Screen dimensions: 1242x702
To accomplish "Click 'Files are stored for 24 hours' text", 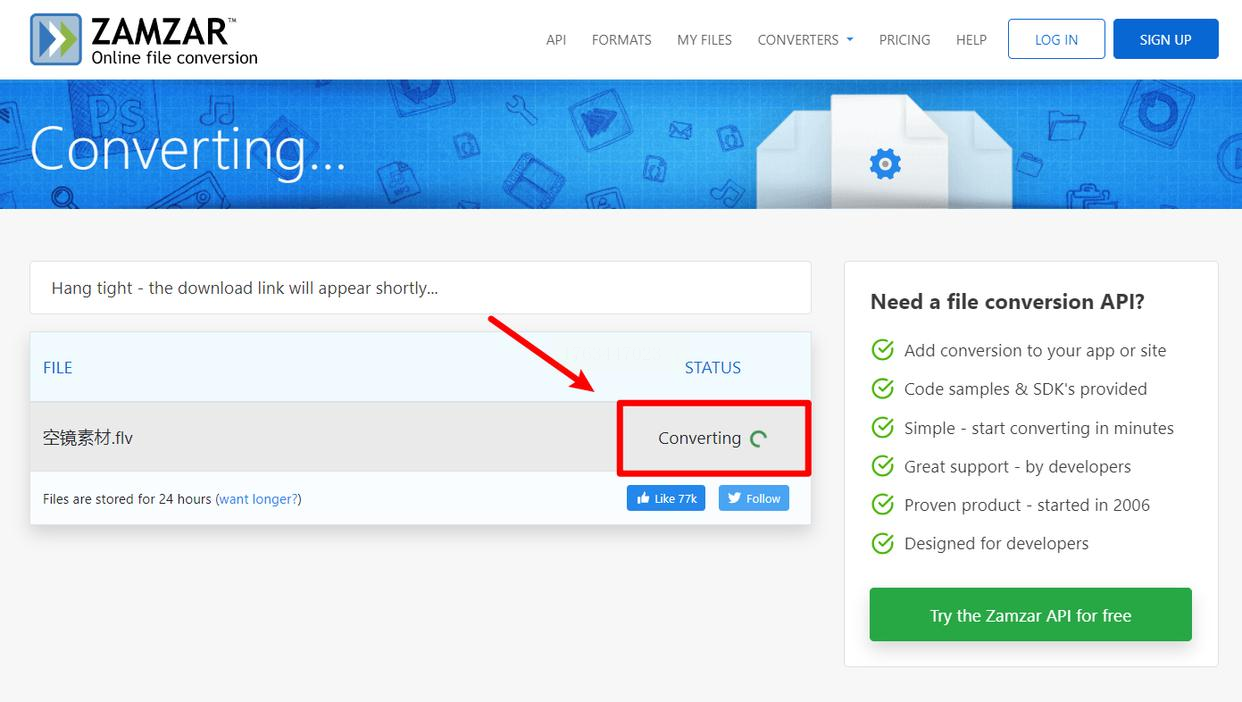I will click(127, 499).
